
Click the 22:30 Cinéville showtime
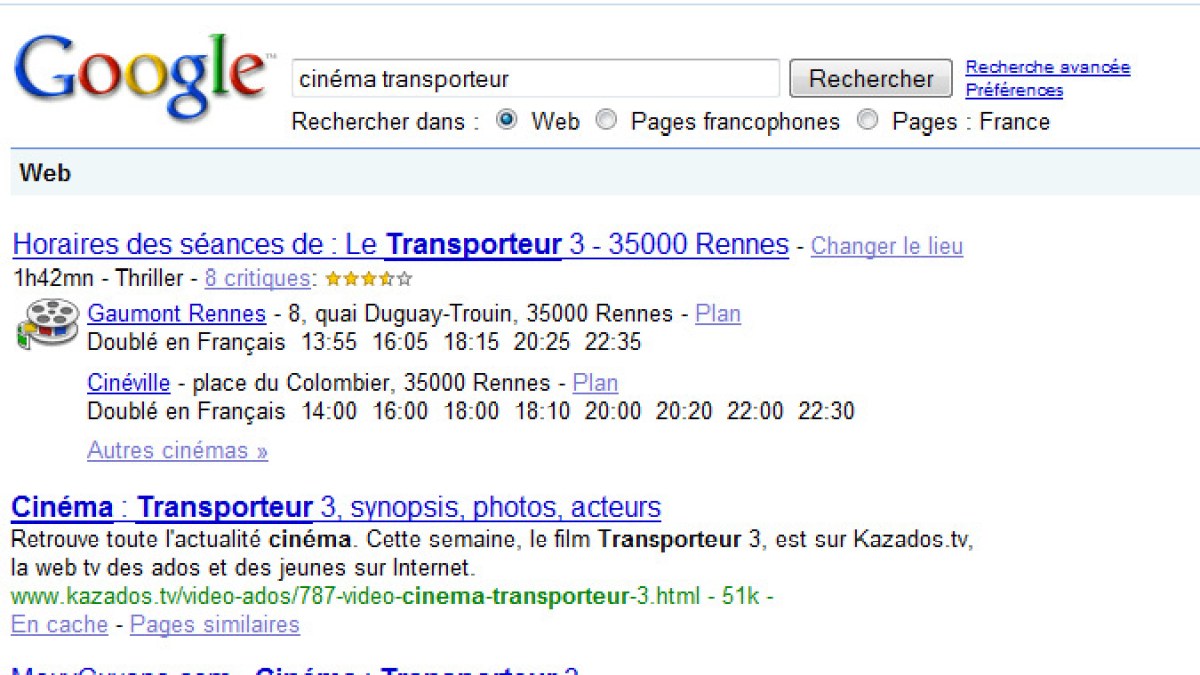click(827, 411)
